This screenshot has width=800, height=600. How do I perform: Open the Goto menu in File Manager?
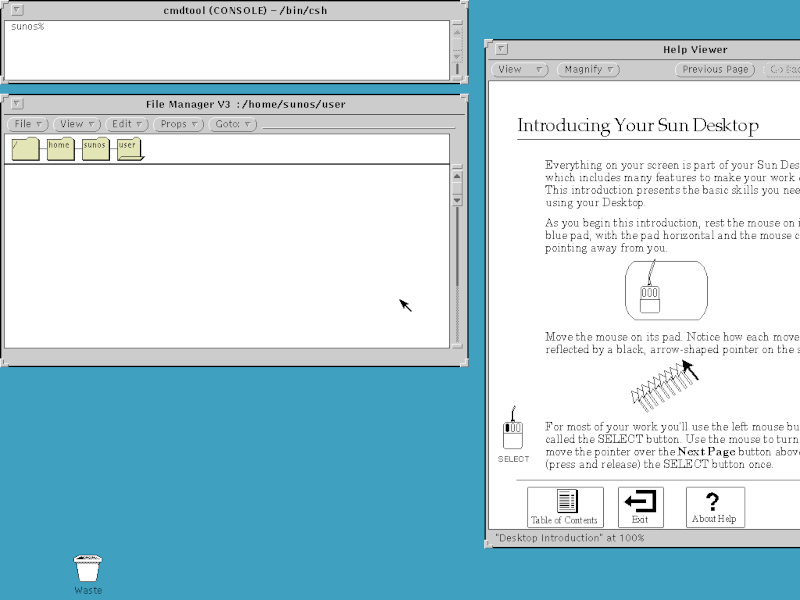point(234,124)
